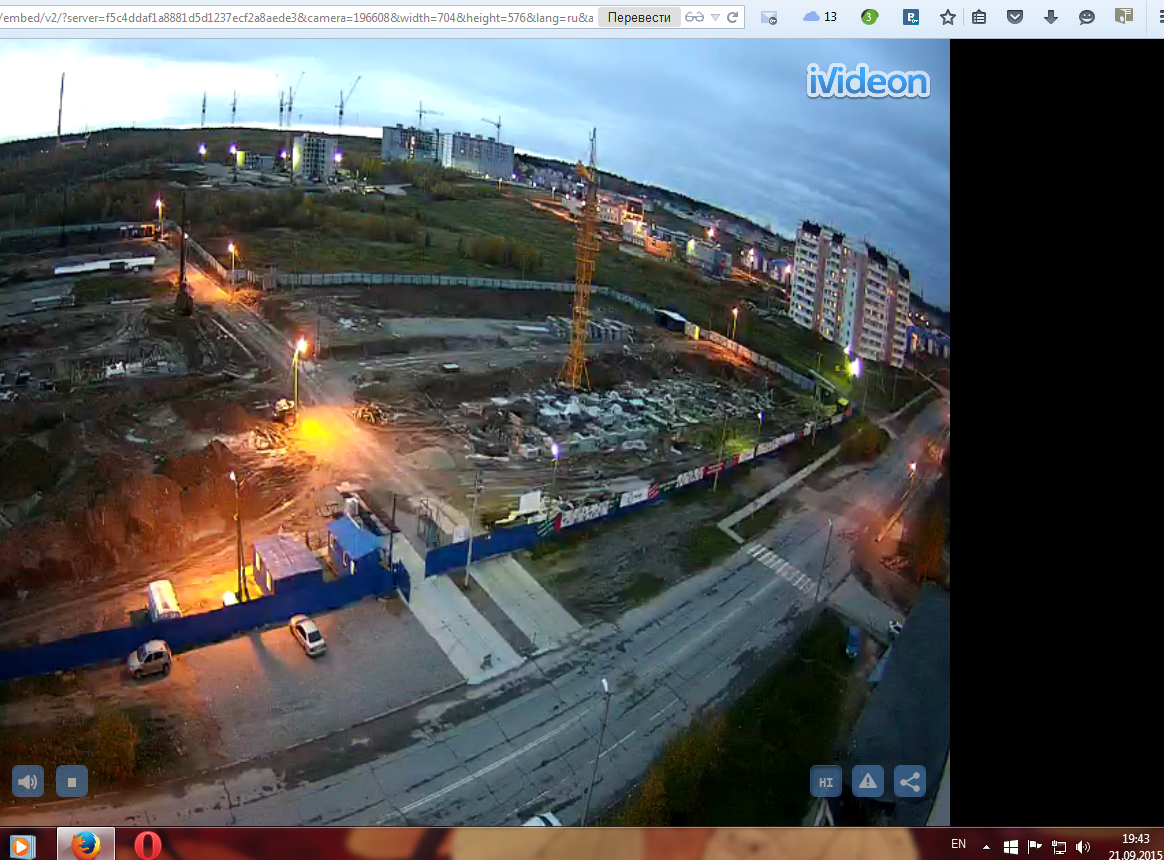Show hidden system tray icons
Image resolution: width=1164 pixels, height=860 pixels.
pos(987,845)
